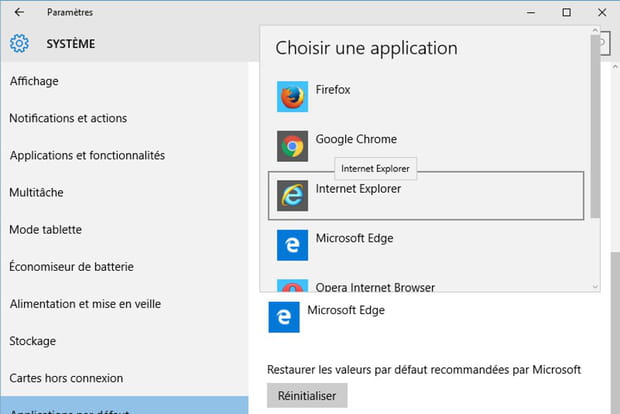
Task: Click the Firefox browser icon
Action: point(292,96)
